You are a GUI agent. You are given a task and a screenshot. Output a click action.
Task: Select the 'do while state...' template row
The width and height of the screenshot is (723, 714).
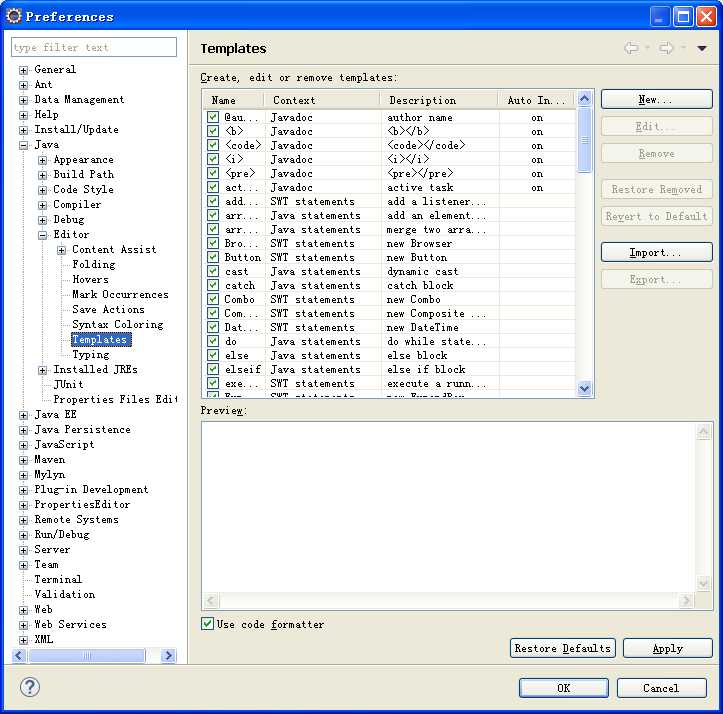tap(390, 341)
